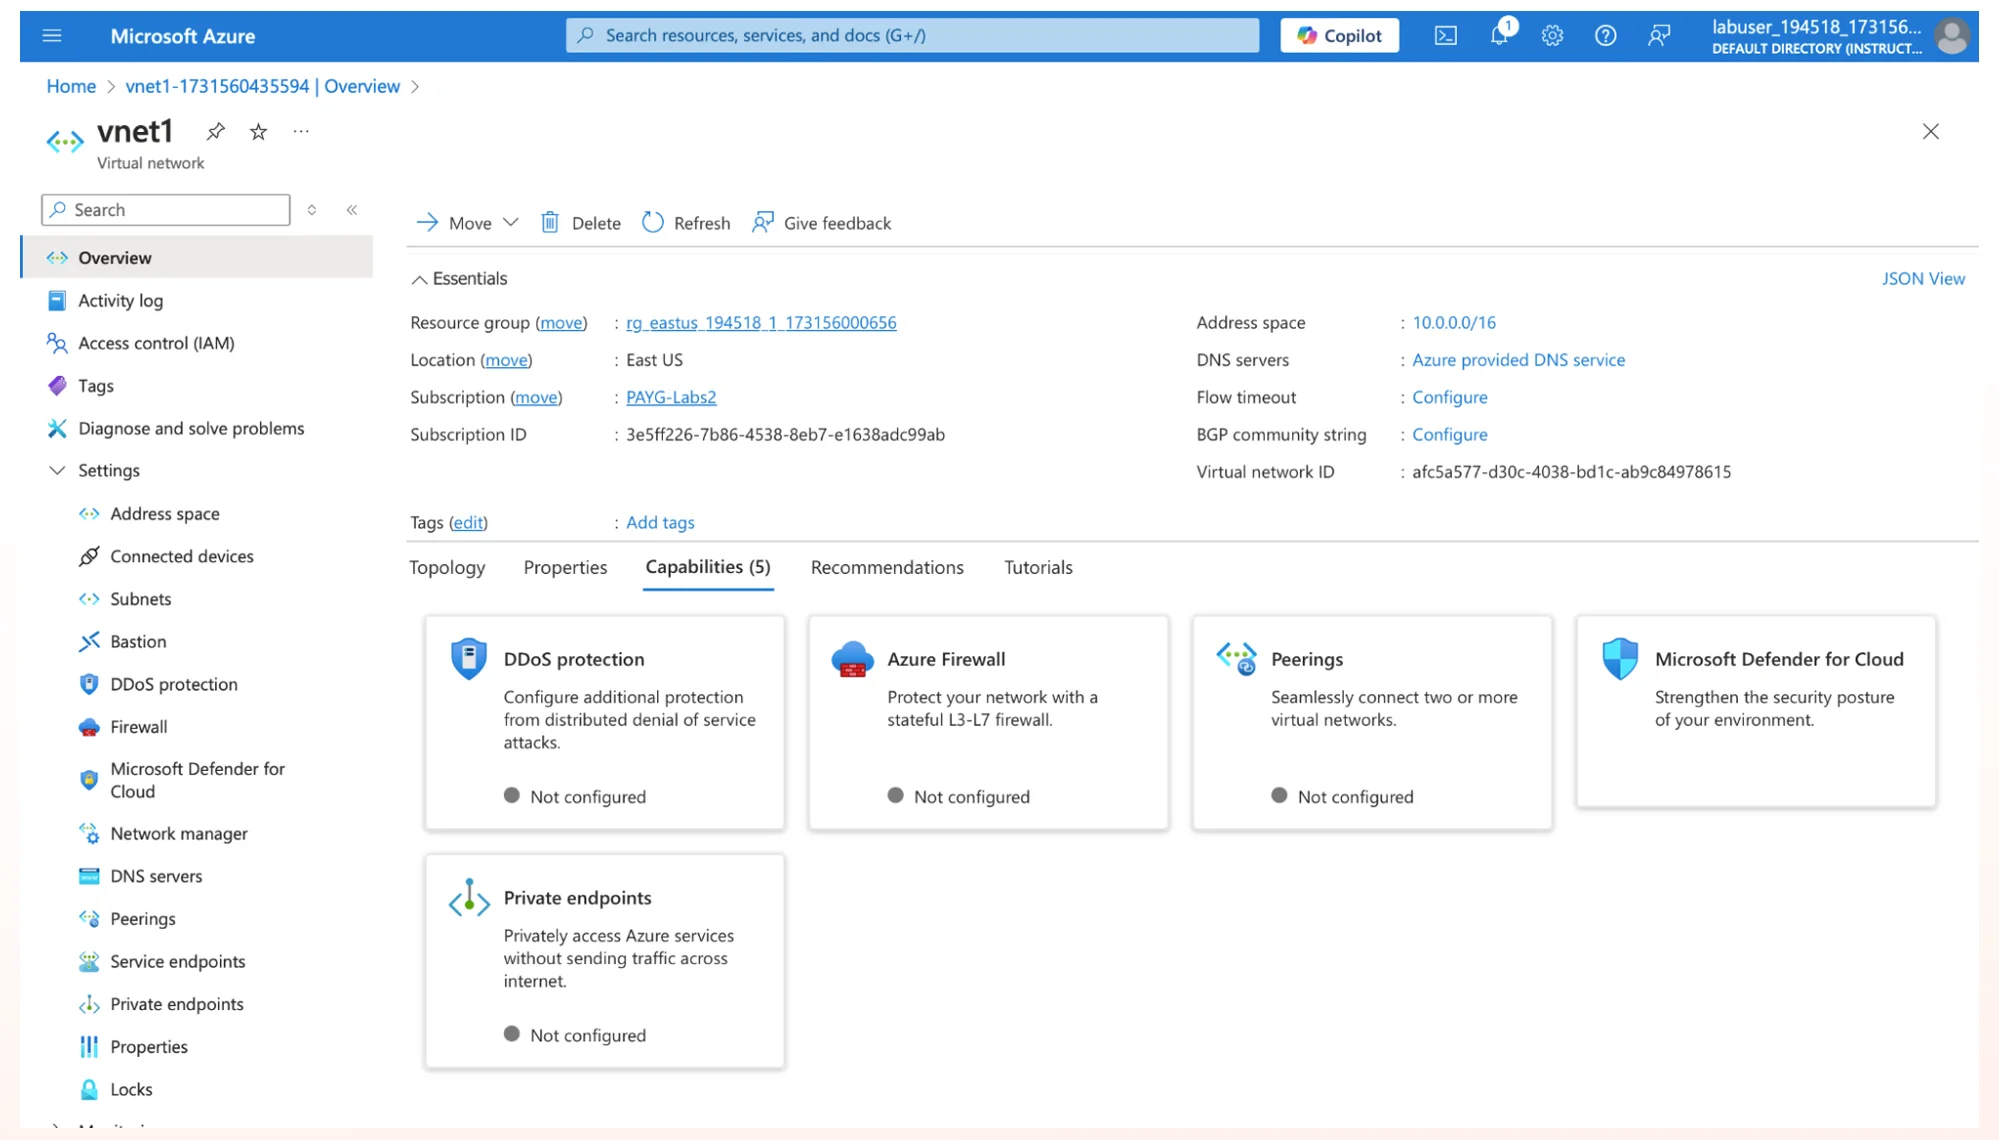Image resolution: width=1999 pixels, height=1140 pixels.
Task: Click Configure next to Flow timeout
Action: pyautogui.click(x=1449, y=397)
